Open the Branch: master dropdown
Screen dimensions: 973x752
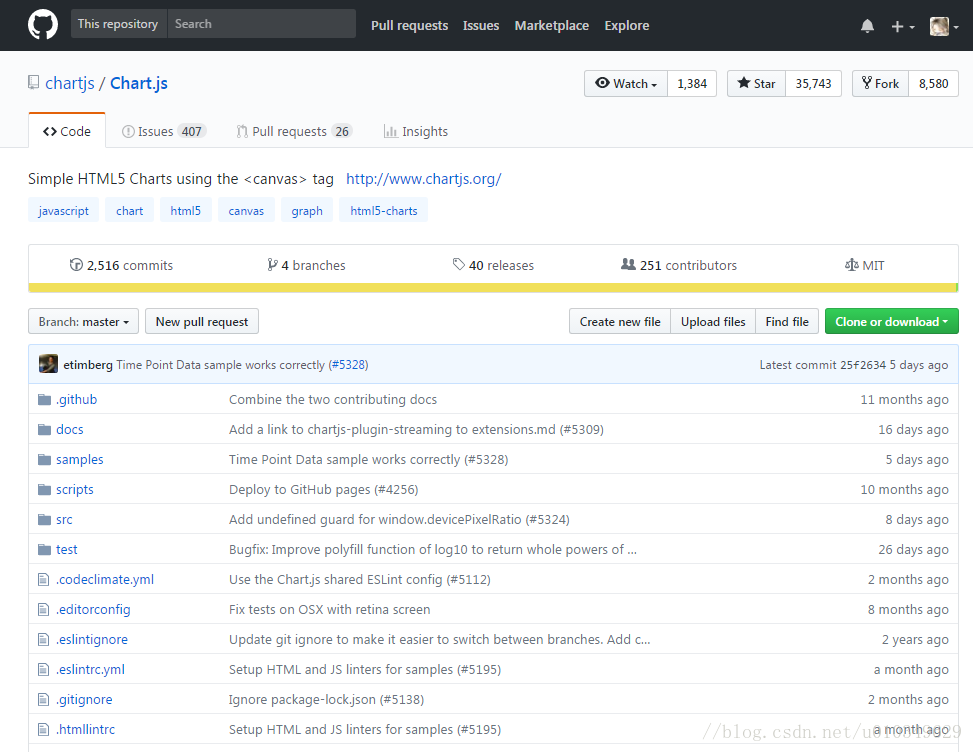pos(83,321)
